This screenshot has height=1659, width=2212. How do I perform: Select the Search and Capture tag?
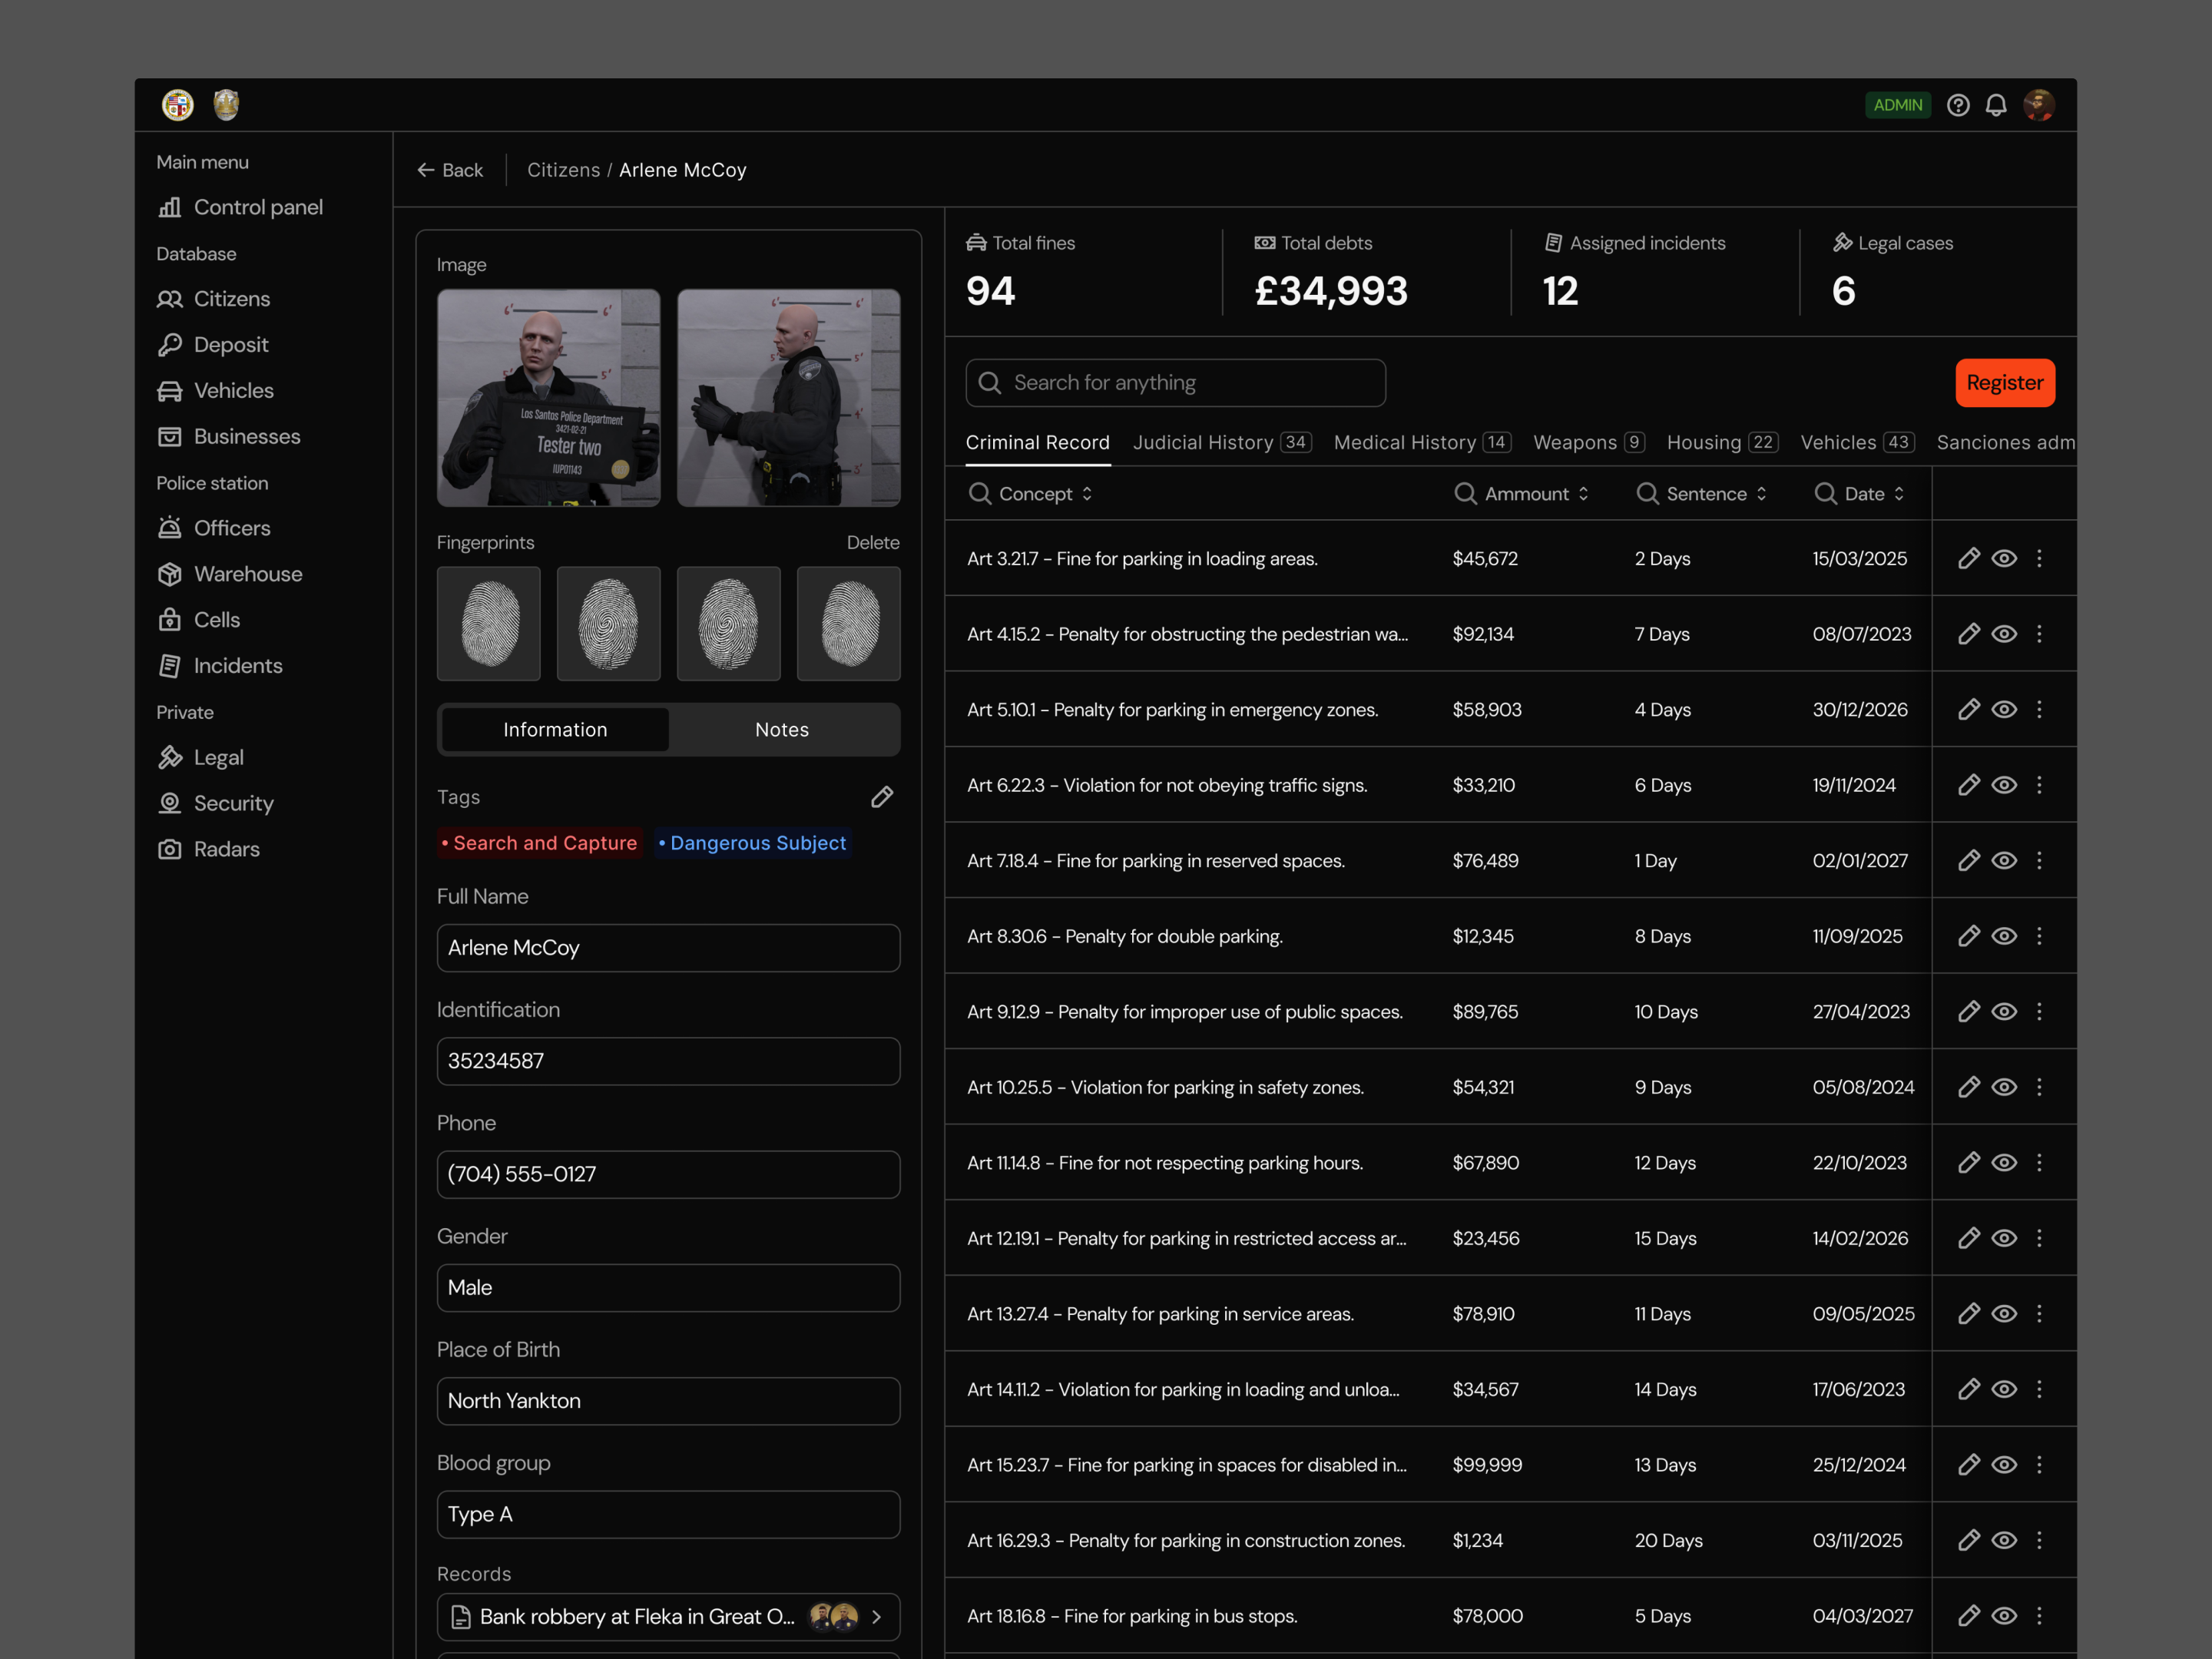539,843
